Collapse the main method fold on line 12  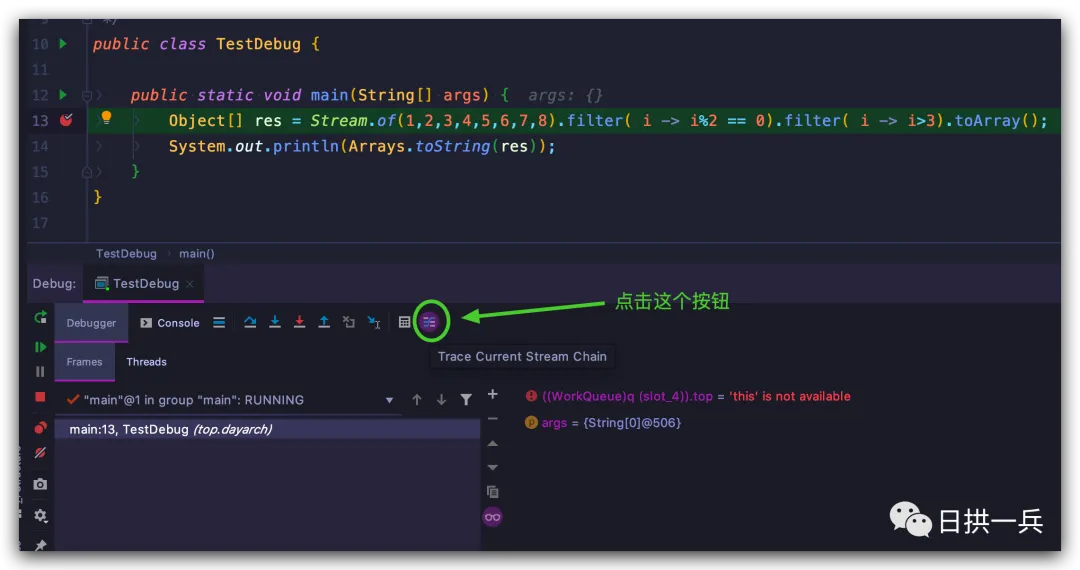pos(87,95)
